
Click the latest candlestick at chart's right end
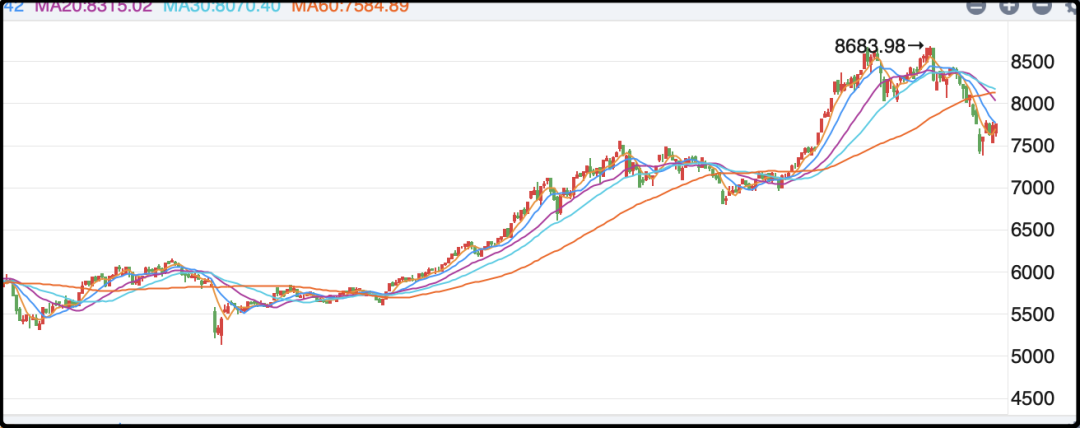995,129
